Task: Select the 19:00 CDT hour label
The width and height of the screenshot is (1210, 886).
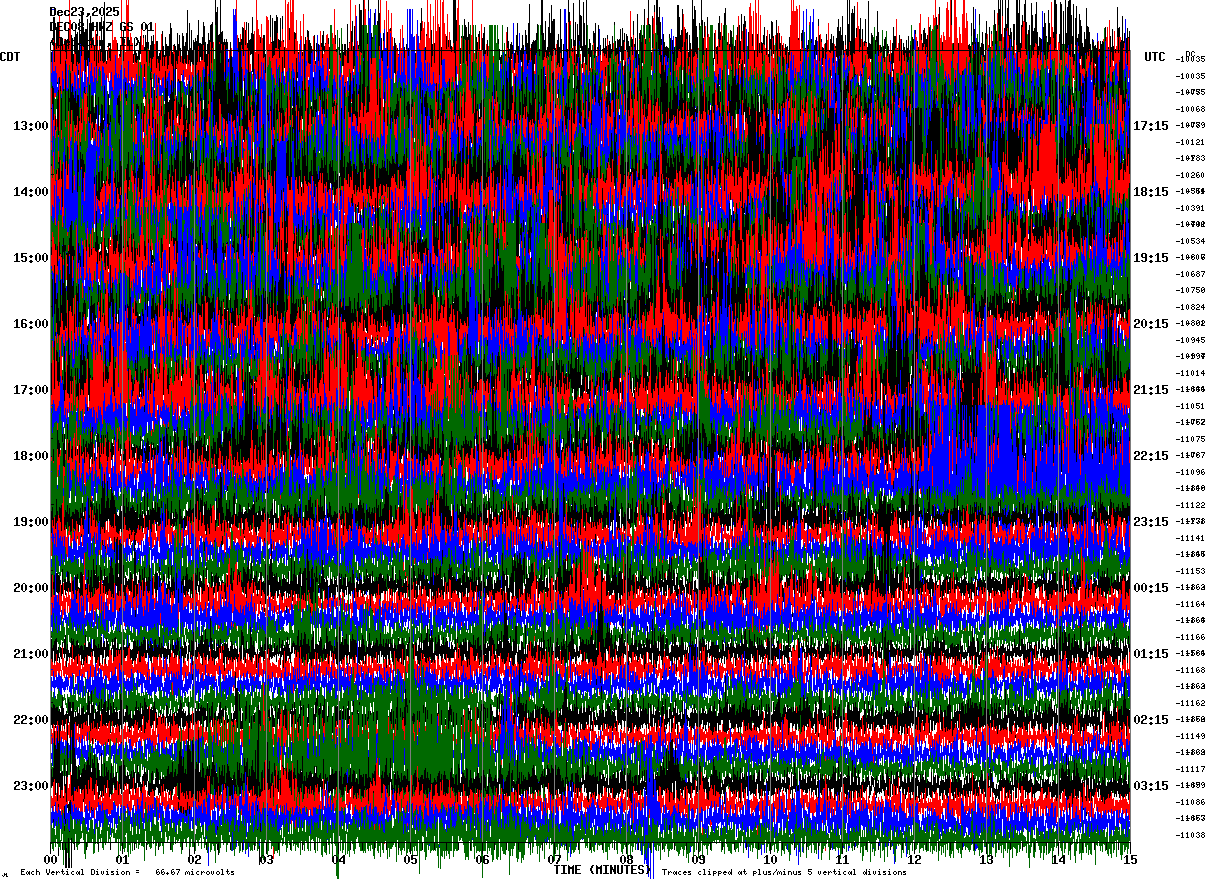Action: point(31,522)
